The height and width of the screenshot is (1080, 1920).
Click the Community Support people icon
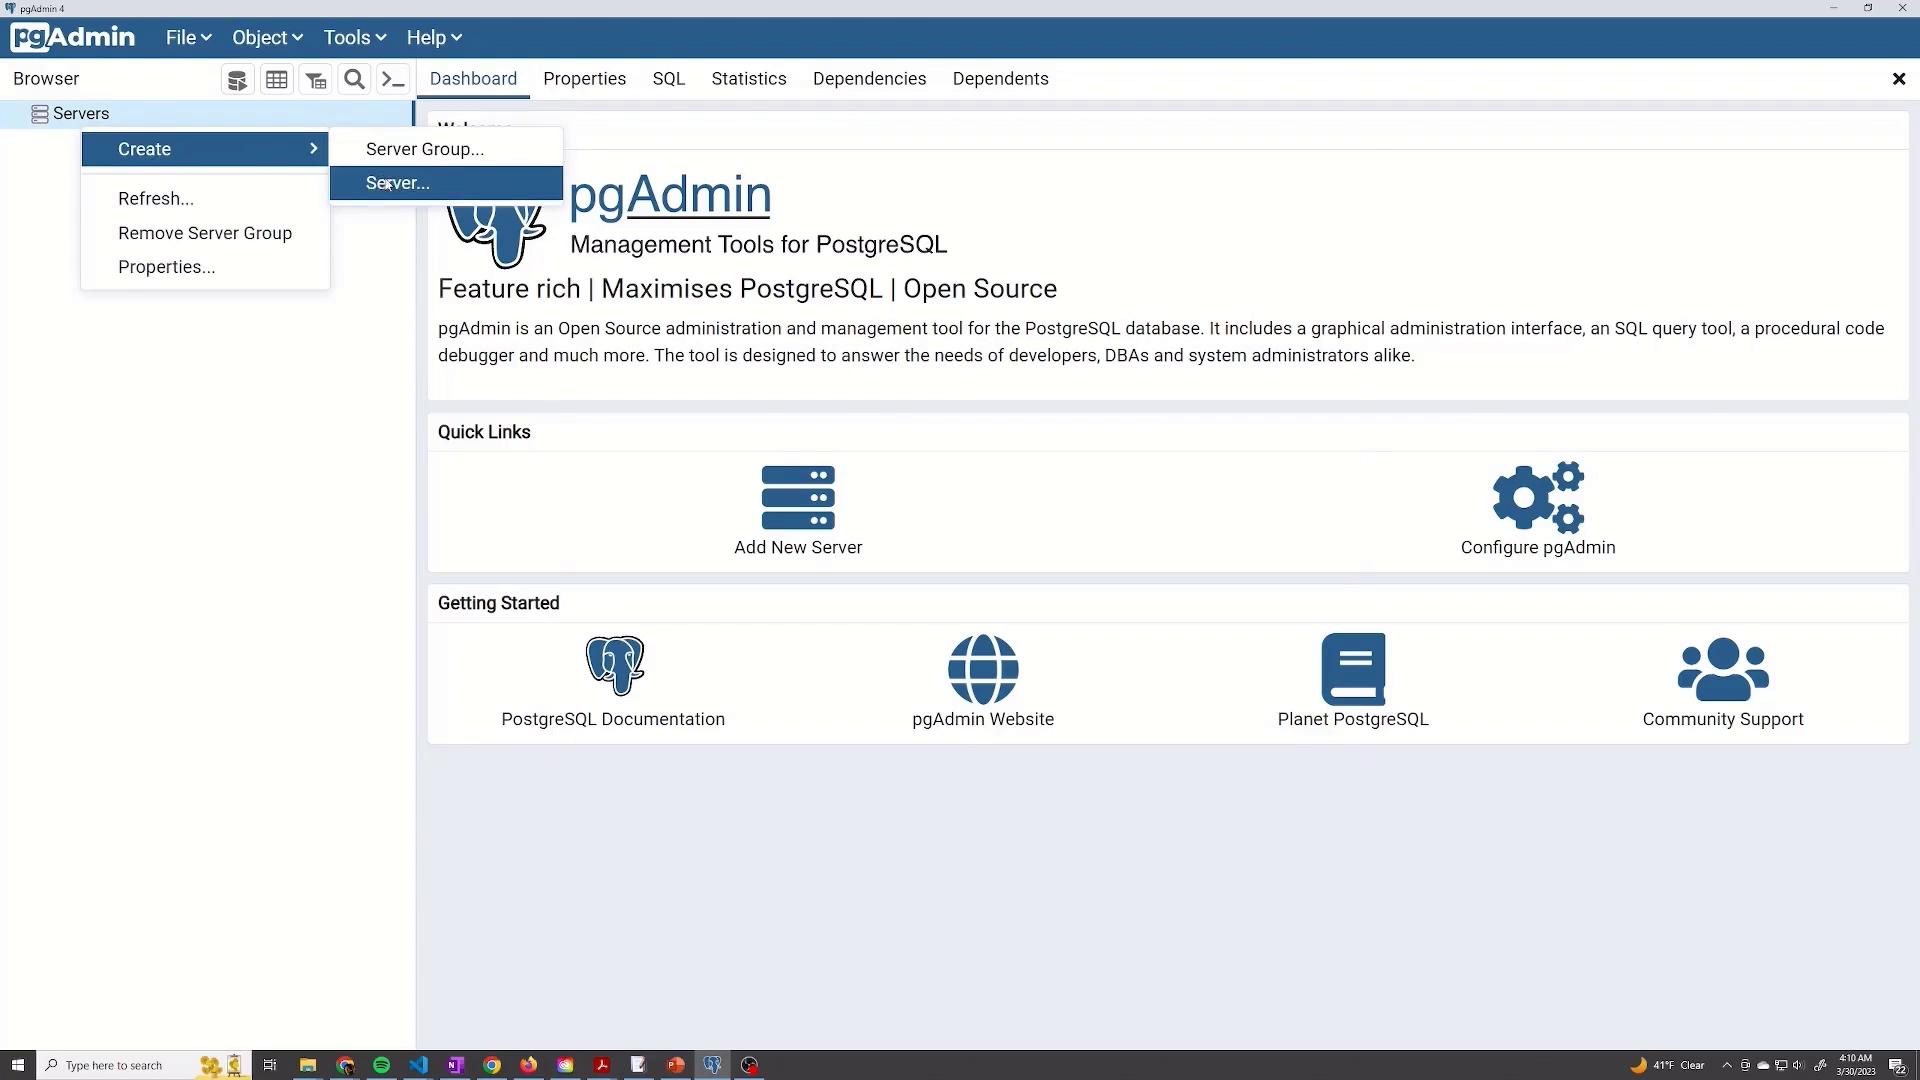tap(1722, 669)
